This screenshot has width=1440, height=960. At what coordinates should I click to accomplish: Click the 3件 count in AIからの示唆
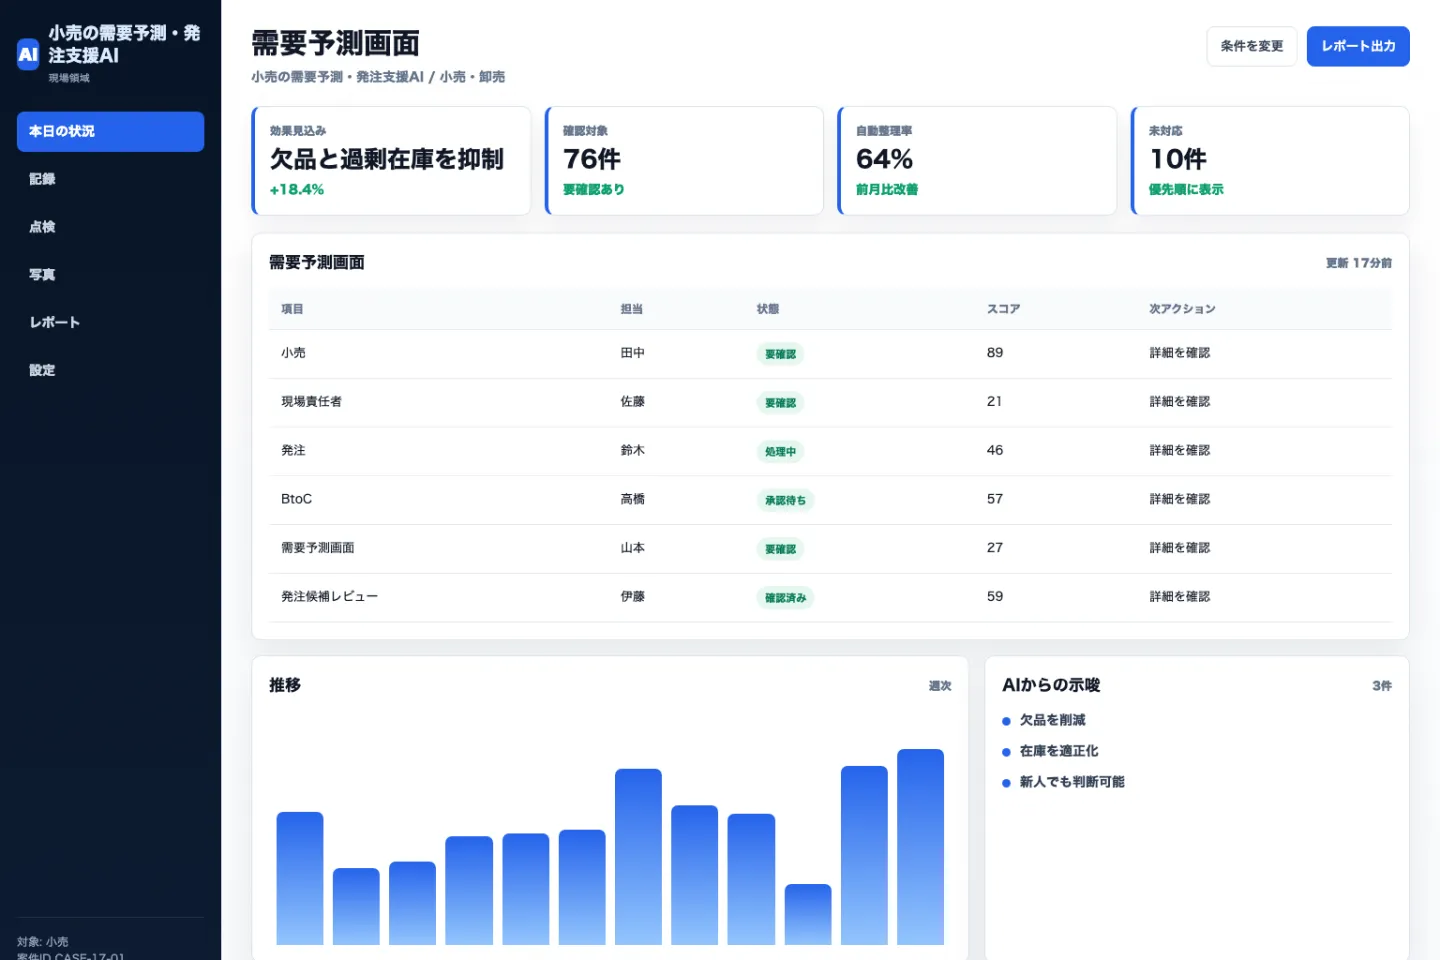click(1382, 686)
